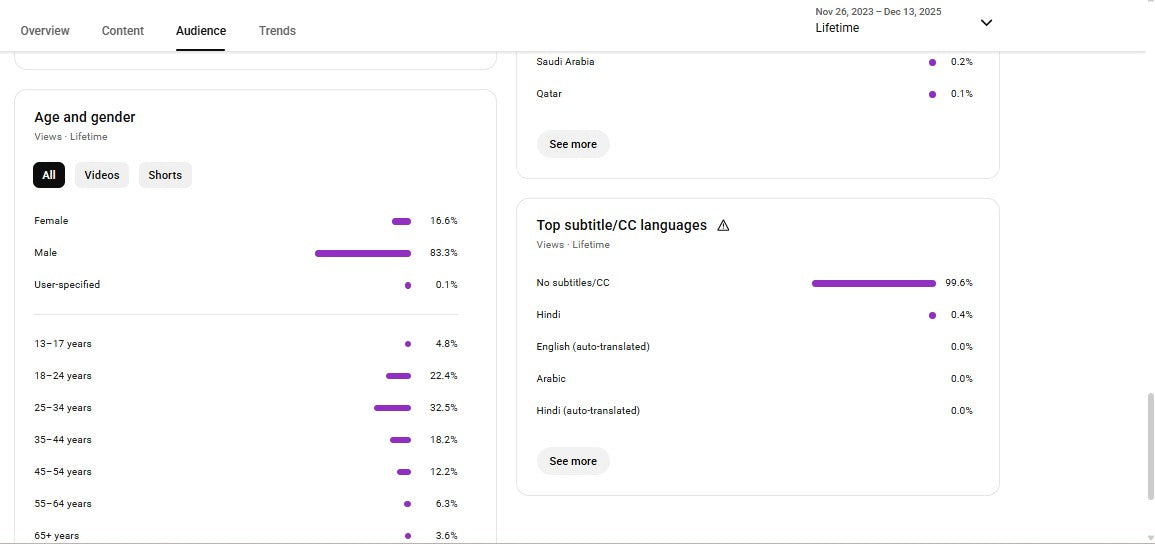Click the Hindi subtitle dot indicator
Viewport: 1155px width, 544px height.
[x=932, y=315]
